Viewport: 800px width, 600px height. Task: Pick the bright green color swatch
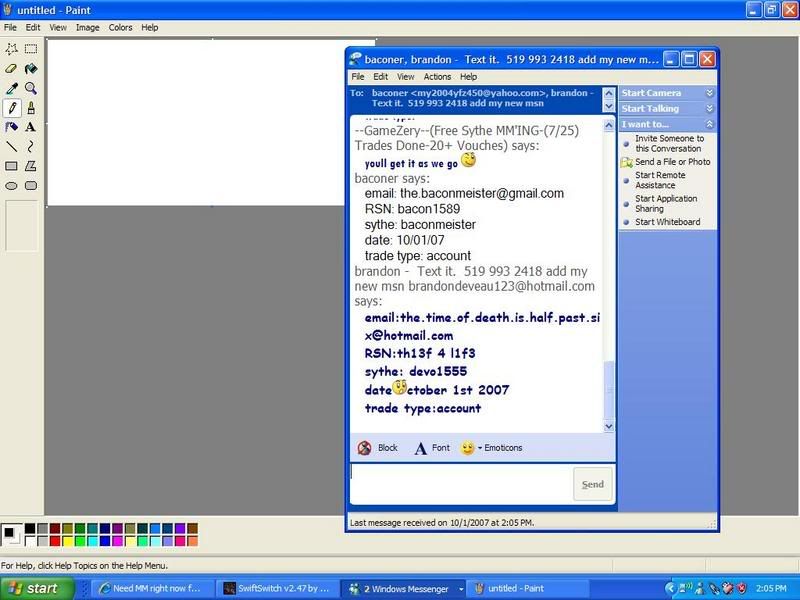pos(80,540)
